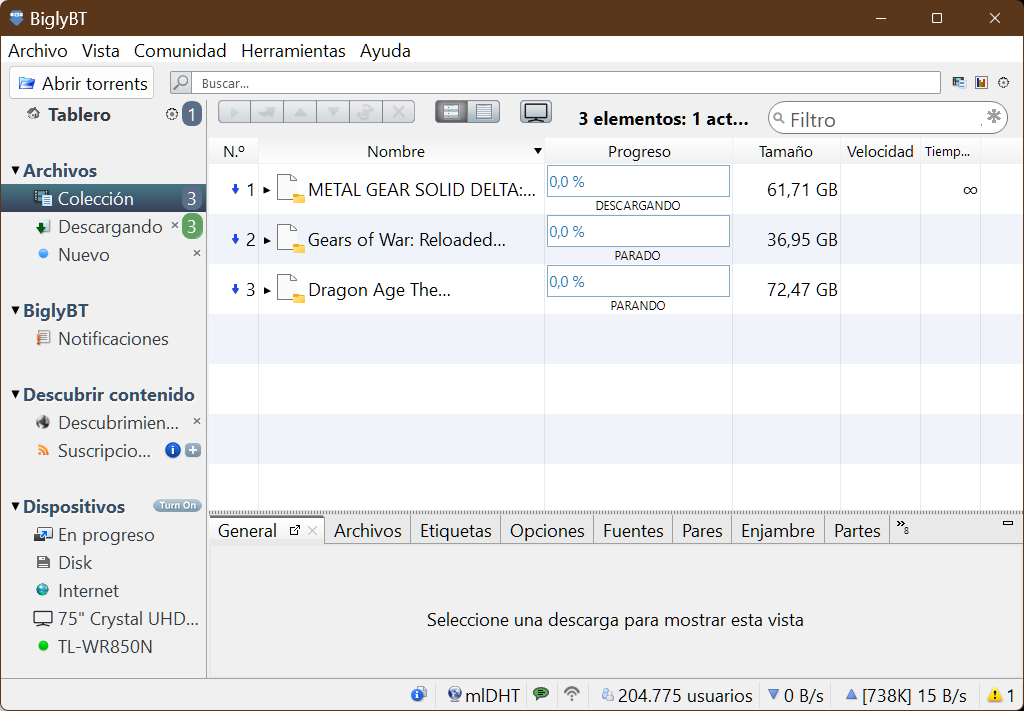
Task: Expand the METAL GEAR SOLID DELTA torrent row
Action: pos(267,190)
